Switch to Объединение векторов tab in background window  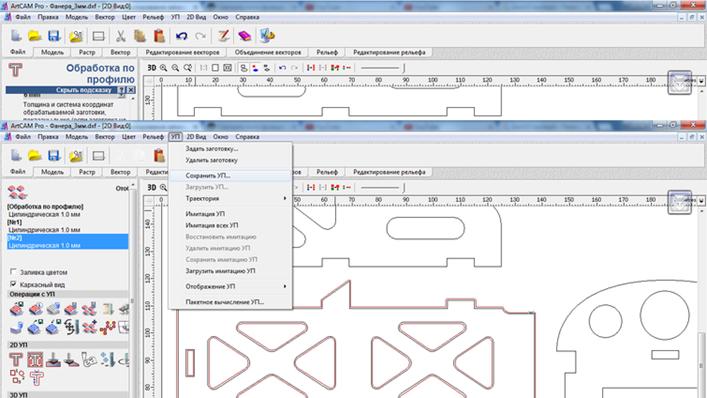[268, 52]
